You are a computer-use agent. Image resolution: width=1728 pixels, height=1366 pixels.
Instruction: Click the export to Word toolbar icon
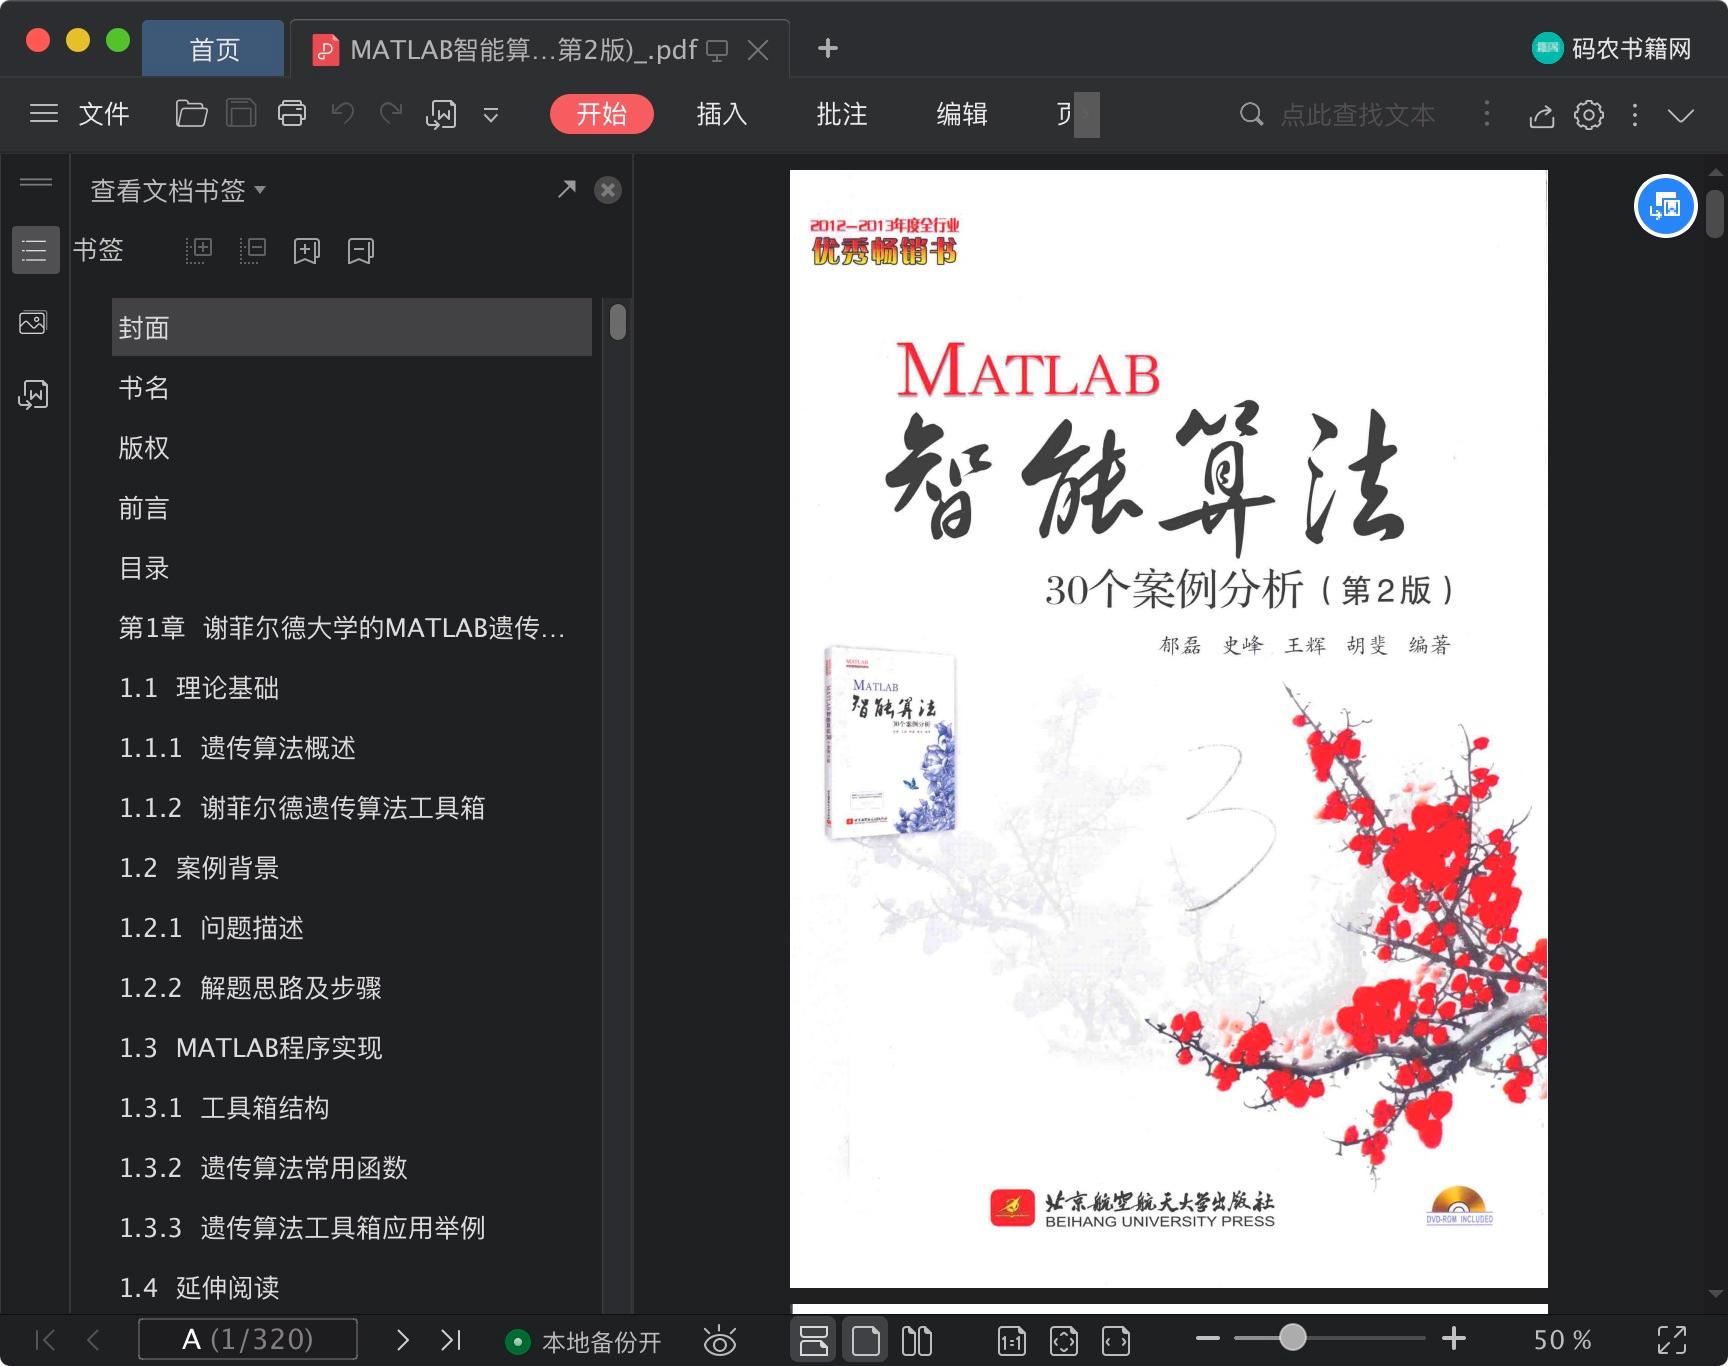tap(441, 114)
